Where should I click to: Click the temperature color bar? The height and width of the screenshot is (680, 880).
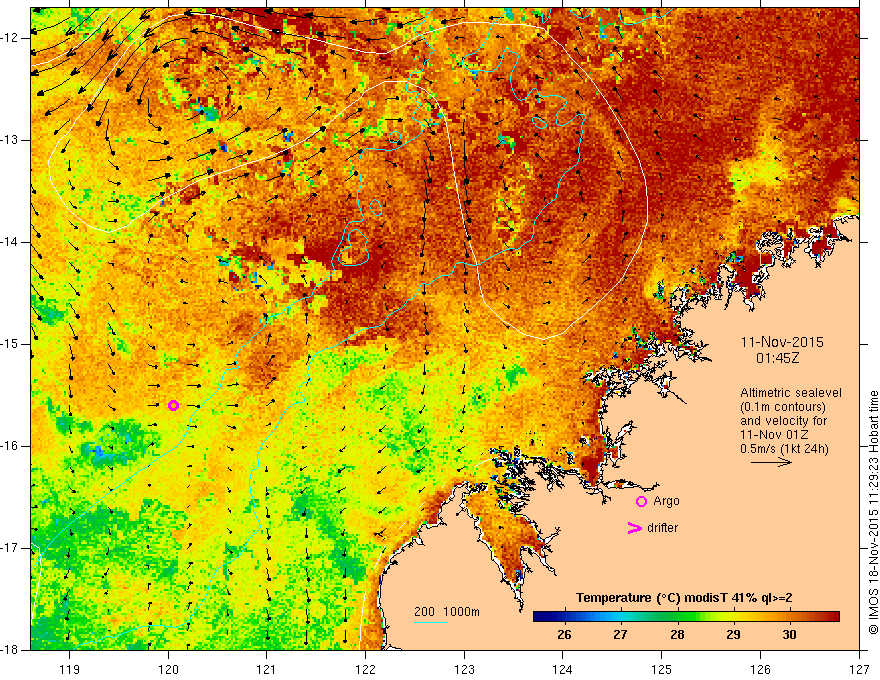pyautogui.click(x=686, y=617)
